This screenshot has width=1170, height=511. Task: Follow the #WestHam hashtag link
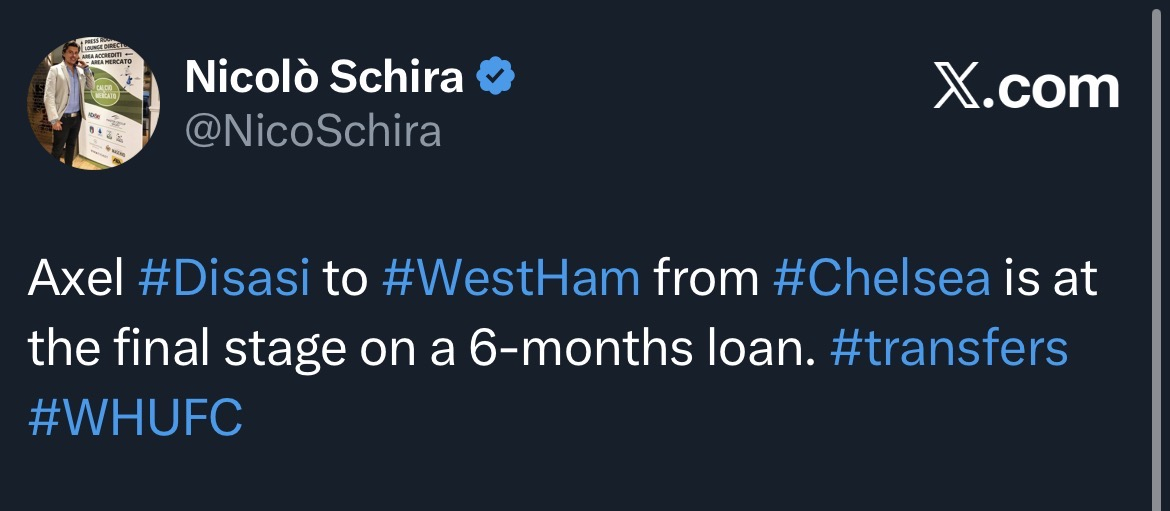point(511,281)
